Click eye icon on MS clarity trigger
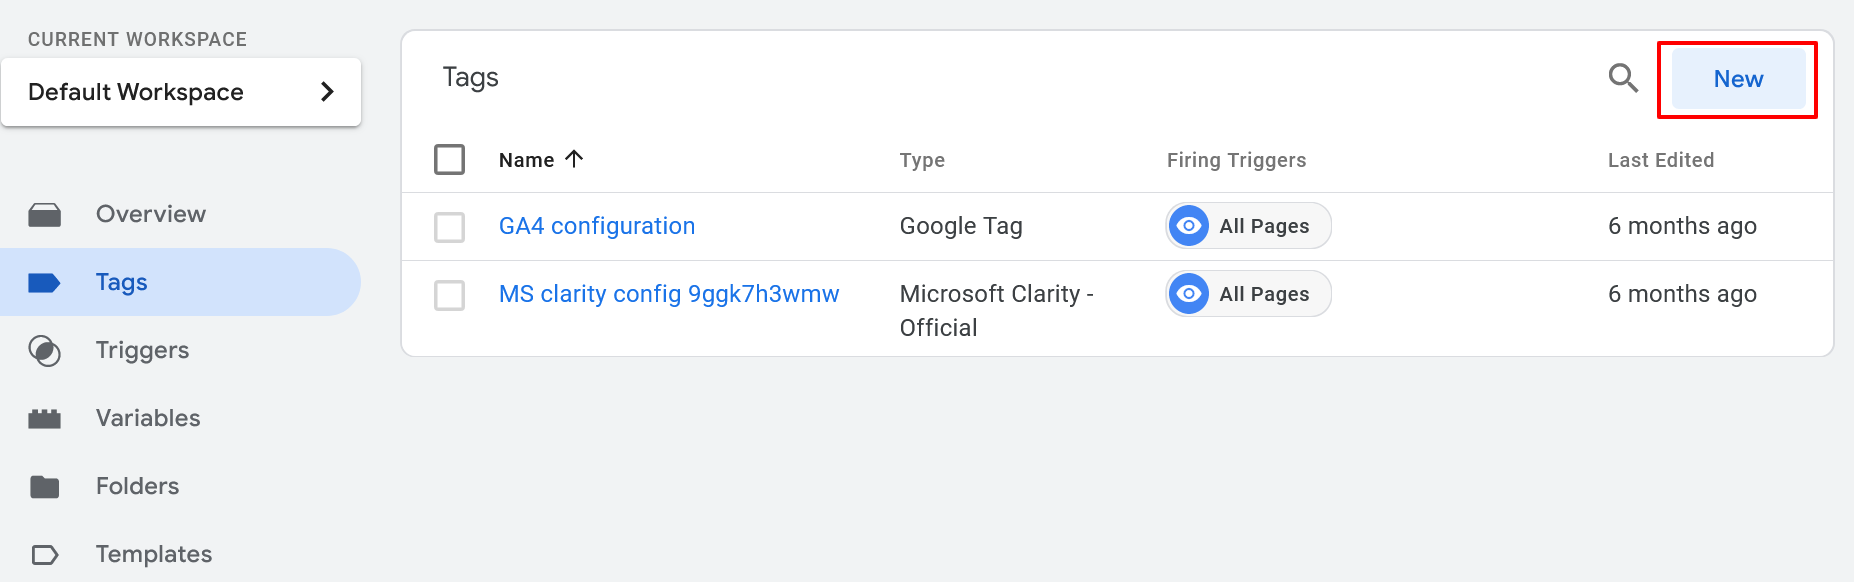This screenshot has height=582, width=1854. coord(1188,294)
